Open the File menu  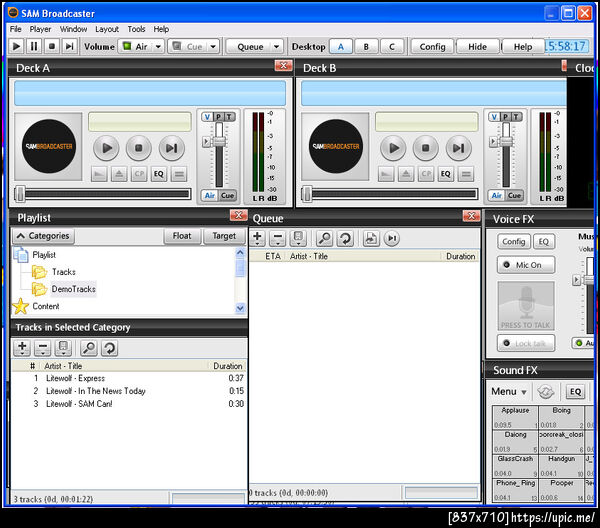coord(16,29)
